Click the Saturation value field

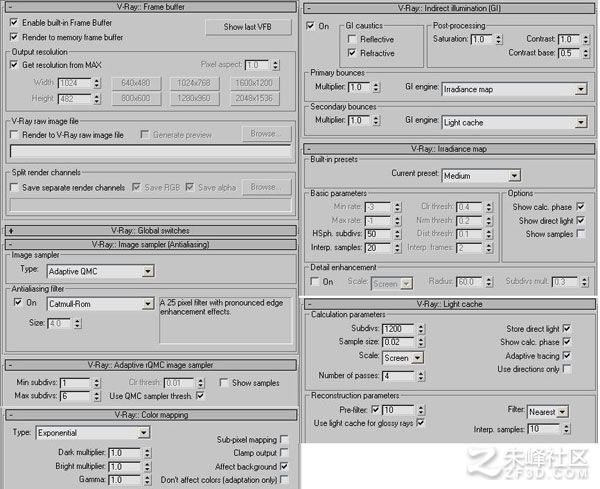[x=481, y=39]
